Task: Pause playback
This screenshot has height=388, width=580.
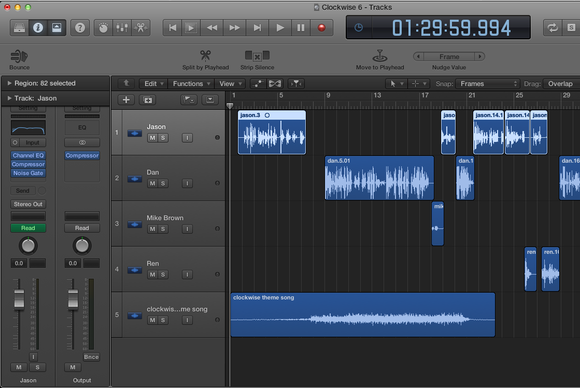Action: (301, 28)
